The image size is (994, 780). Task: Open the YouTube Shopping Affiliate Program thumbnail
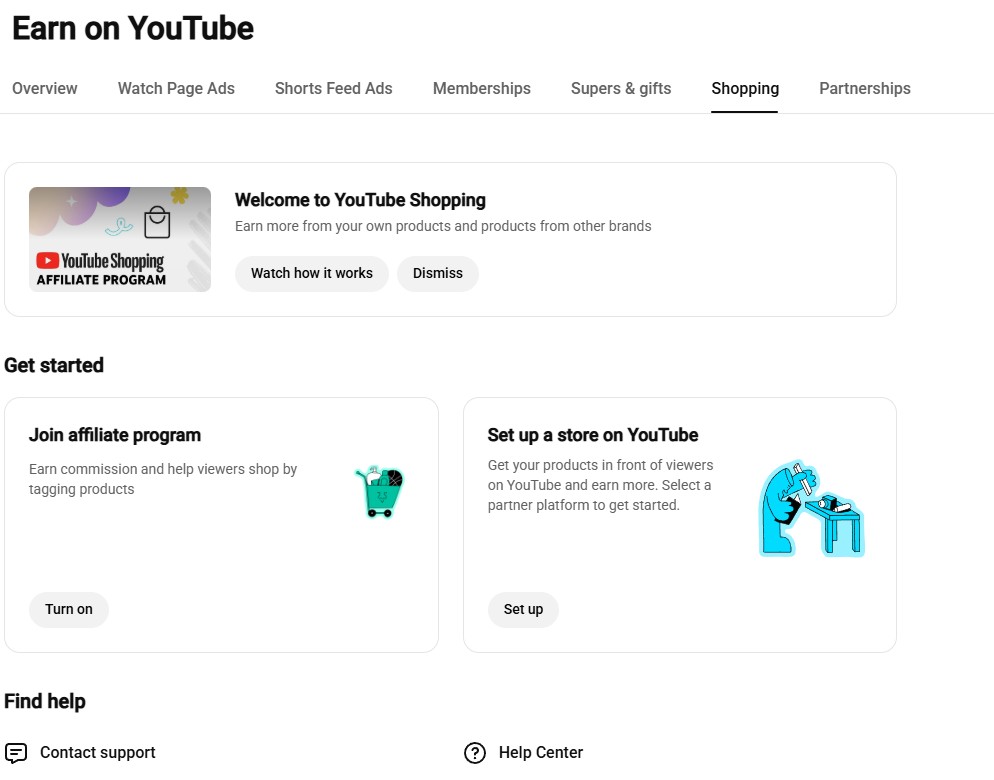coord(120,239)
